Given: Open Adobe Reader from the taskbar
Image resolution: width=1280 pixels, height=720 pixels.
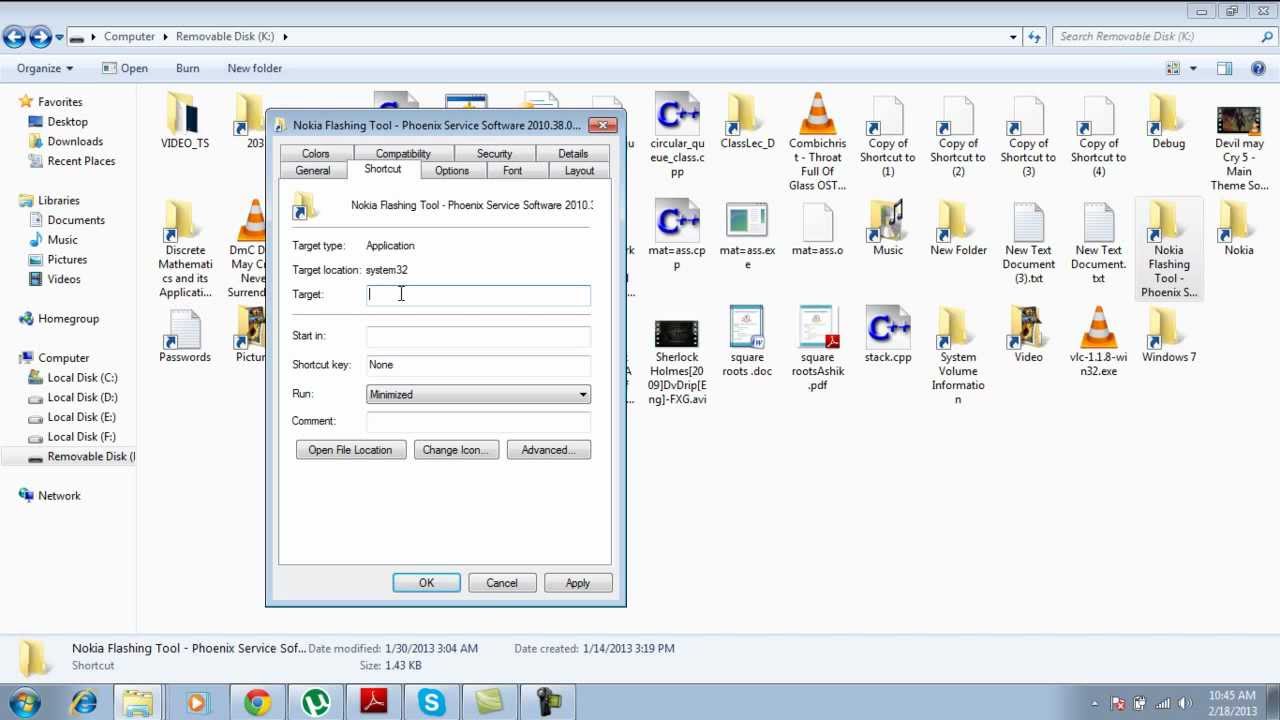Looking at the screenshot, I should coord(373,703).
